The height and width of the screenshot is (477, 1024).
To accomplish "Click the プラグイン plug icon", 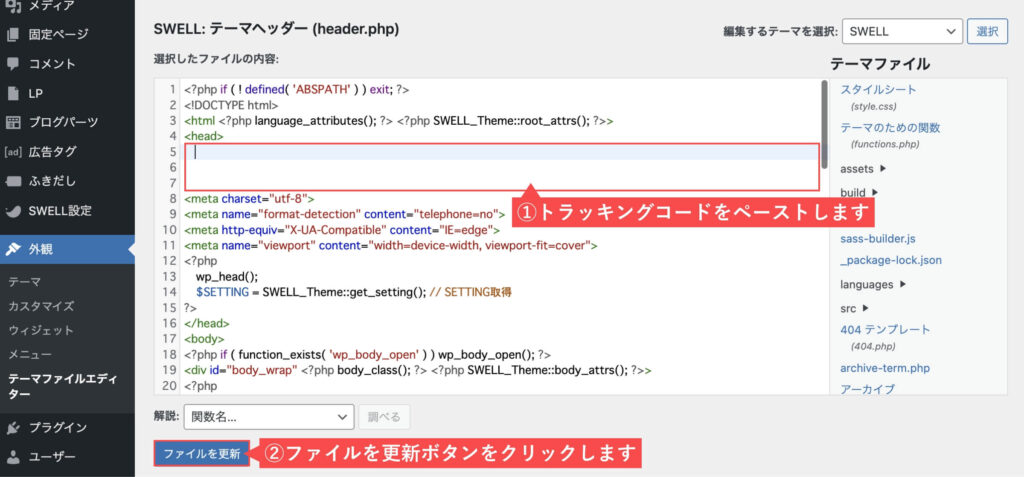I will (13, 428).
